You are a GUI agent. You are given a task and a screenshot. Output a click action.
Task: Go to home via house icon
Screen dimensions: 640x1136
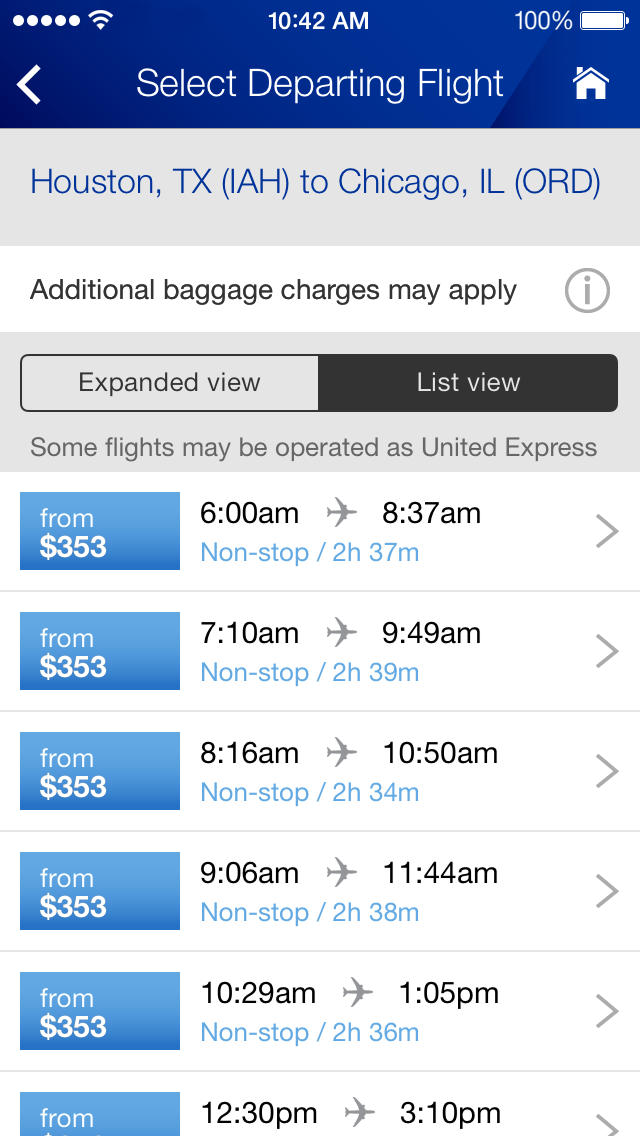click(590, 84)
